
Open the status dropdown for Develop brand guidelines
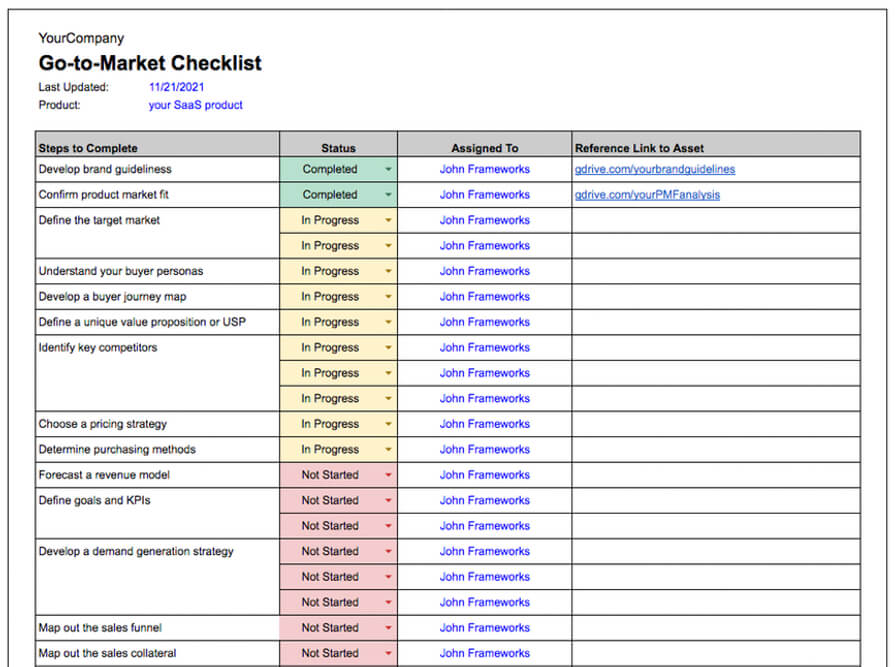[388, 169]
